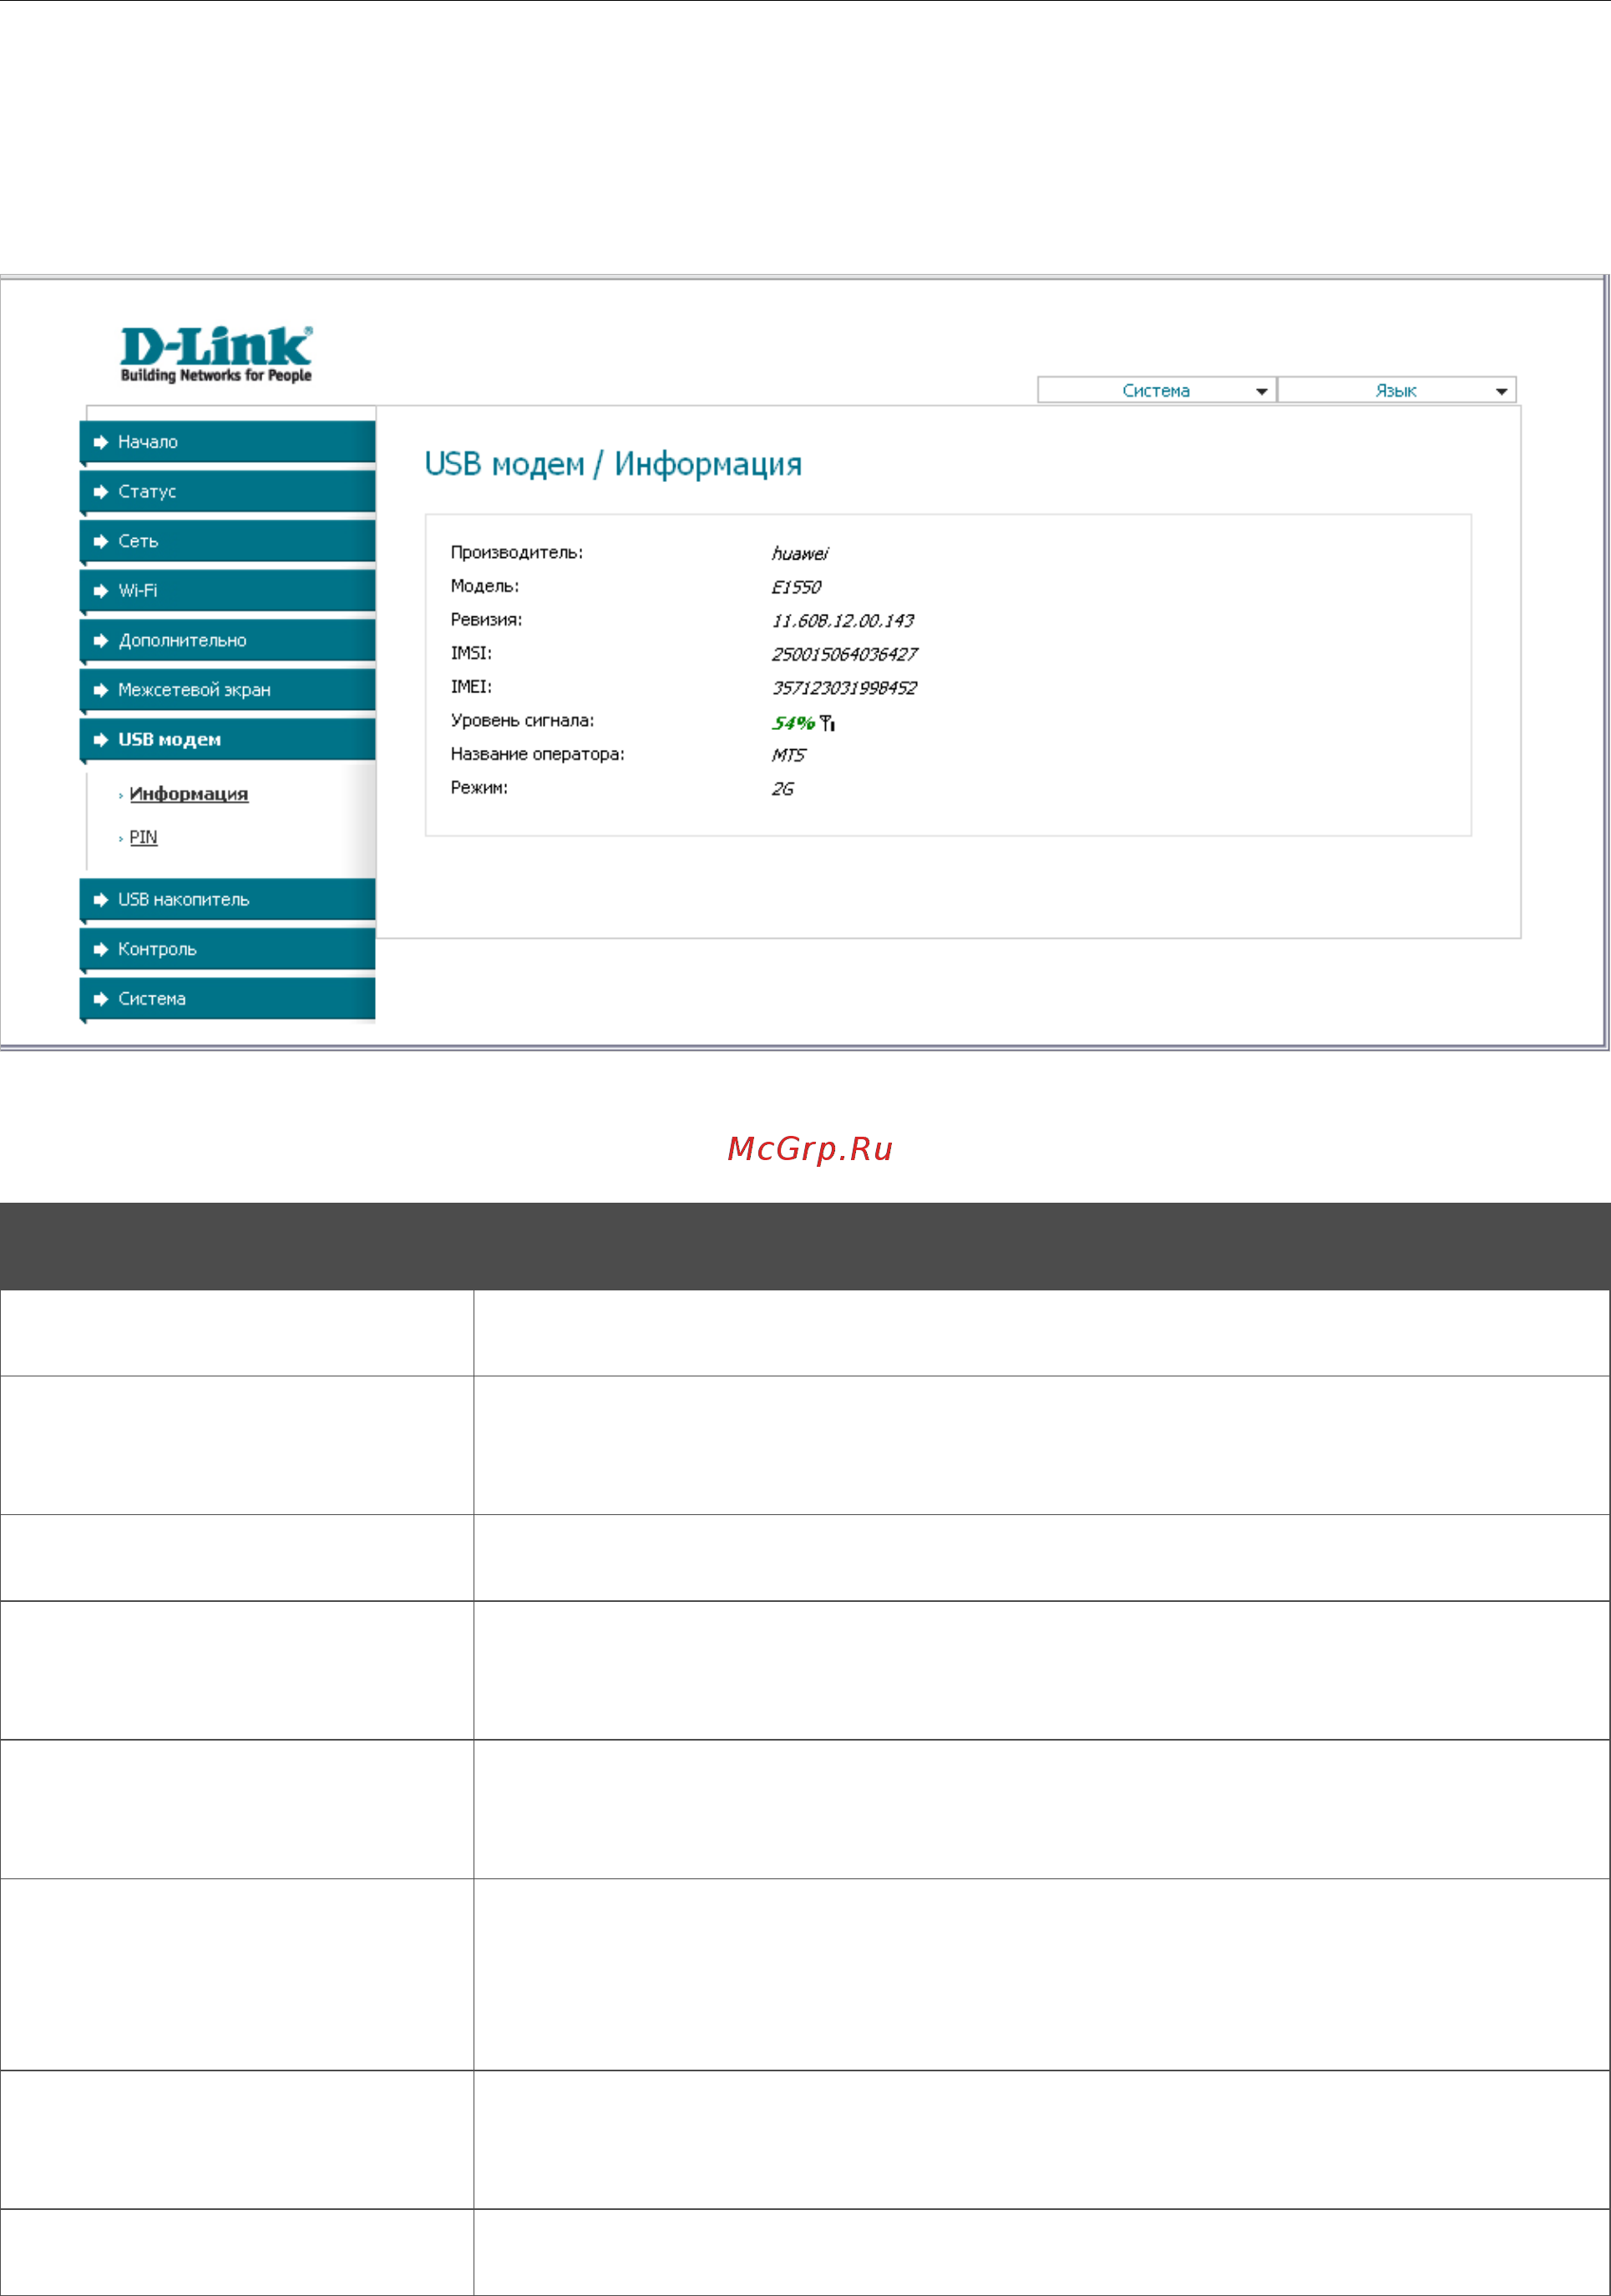The image size is (1611, 2296).
Task: Click the arrow icon beside sidebar Система
Action: [x=100, y=999]
